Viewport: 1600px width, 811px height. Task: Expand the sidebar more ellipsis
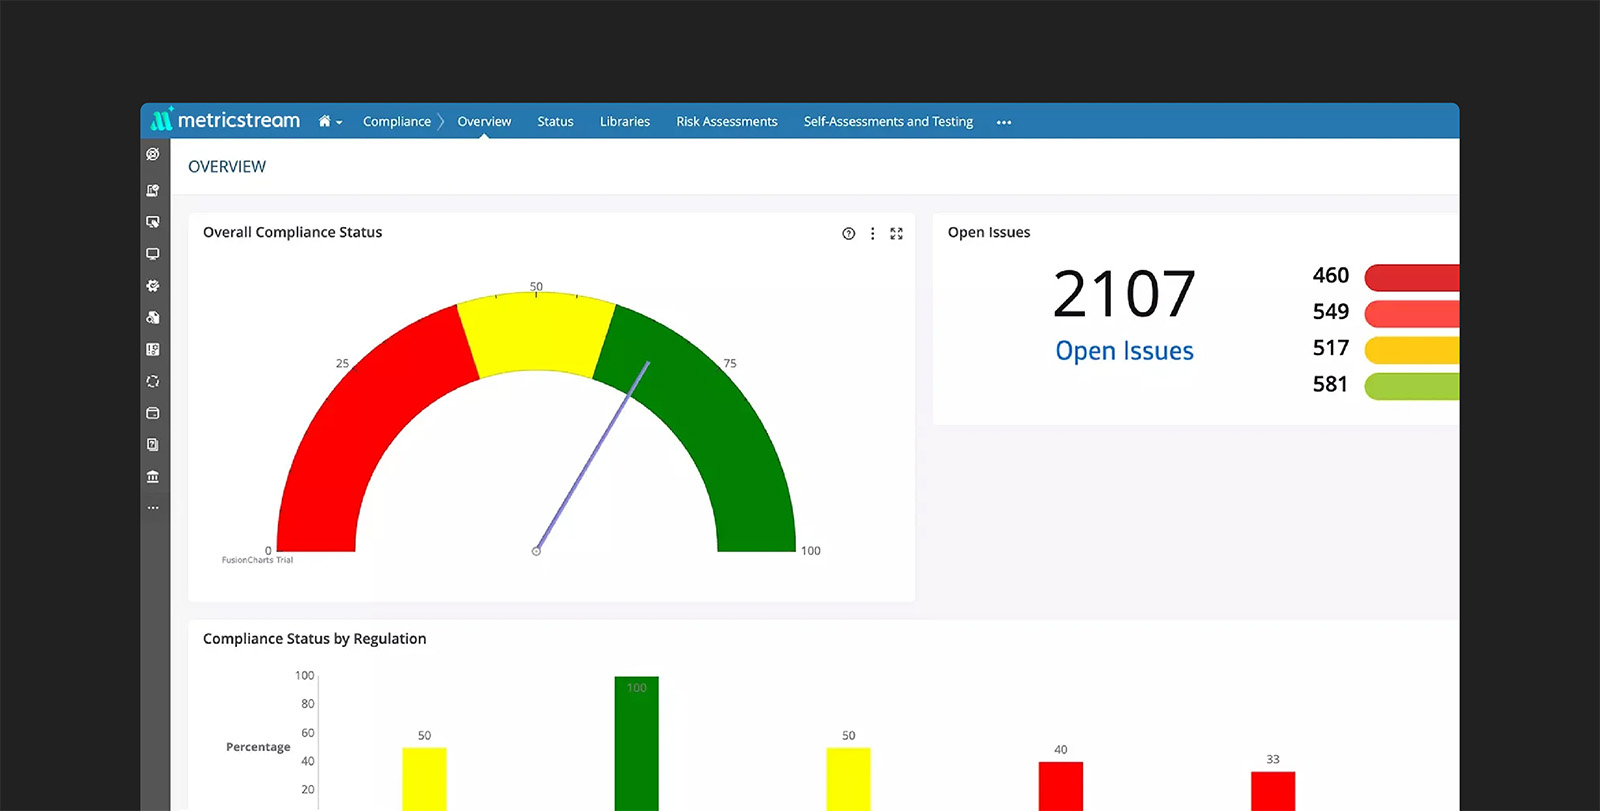click(153, 508)
